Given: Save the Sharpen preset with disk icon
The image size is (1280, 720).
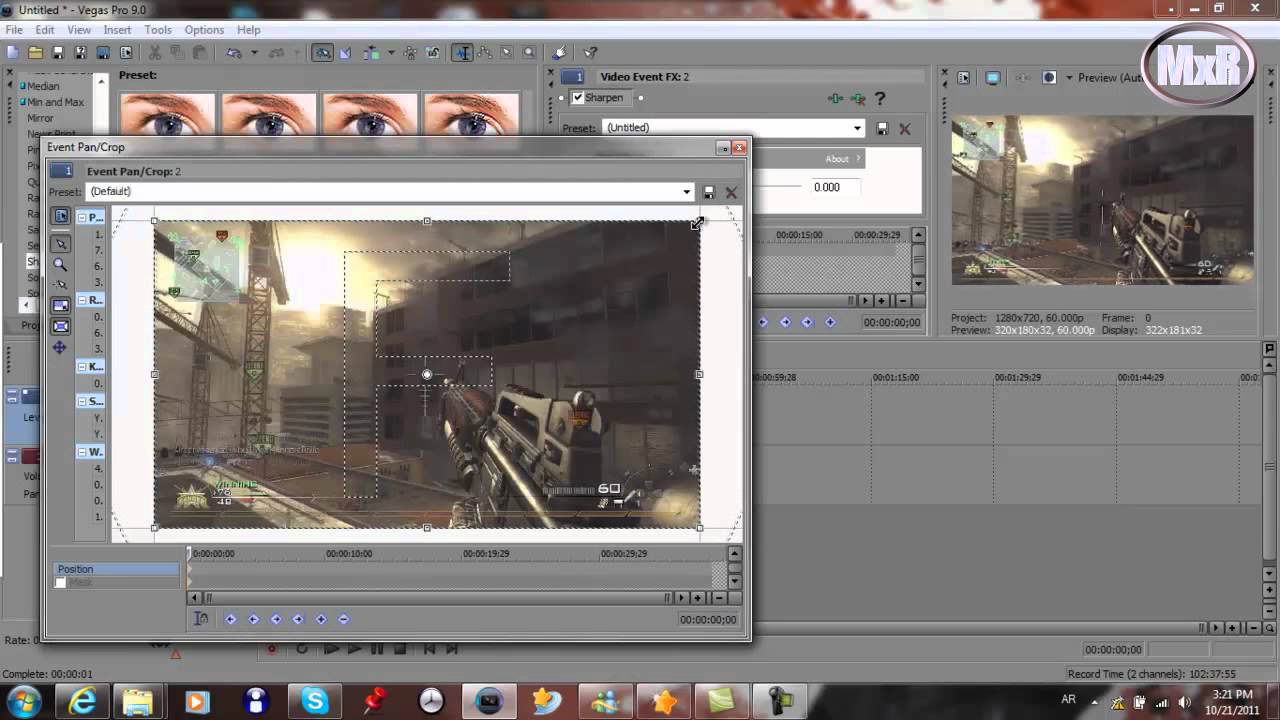Looking at the screenshot, I should [883, 128].
